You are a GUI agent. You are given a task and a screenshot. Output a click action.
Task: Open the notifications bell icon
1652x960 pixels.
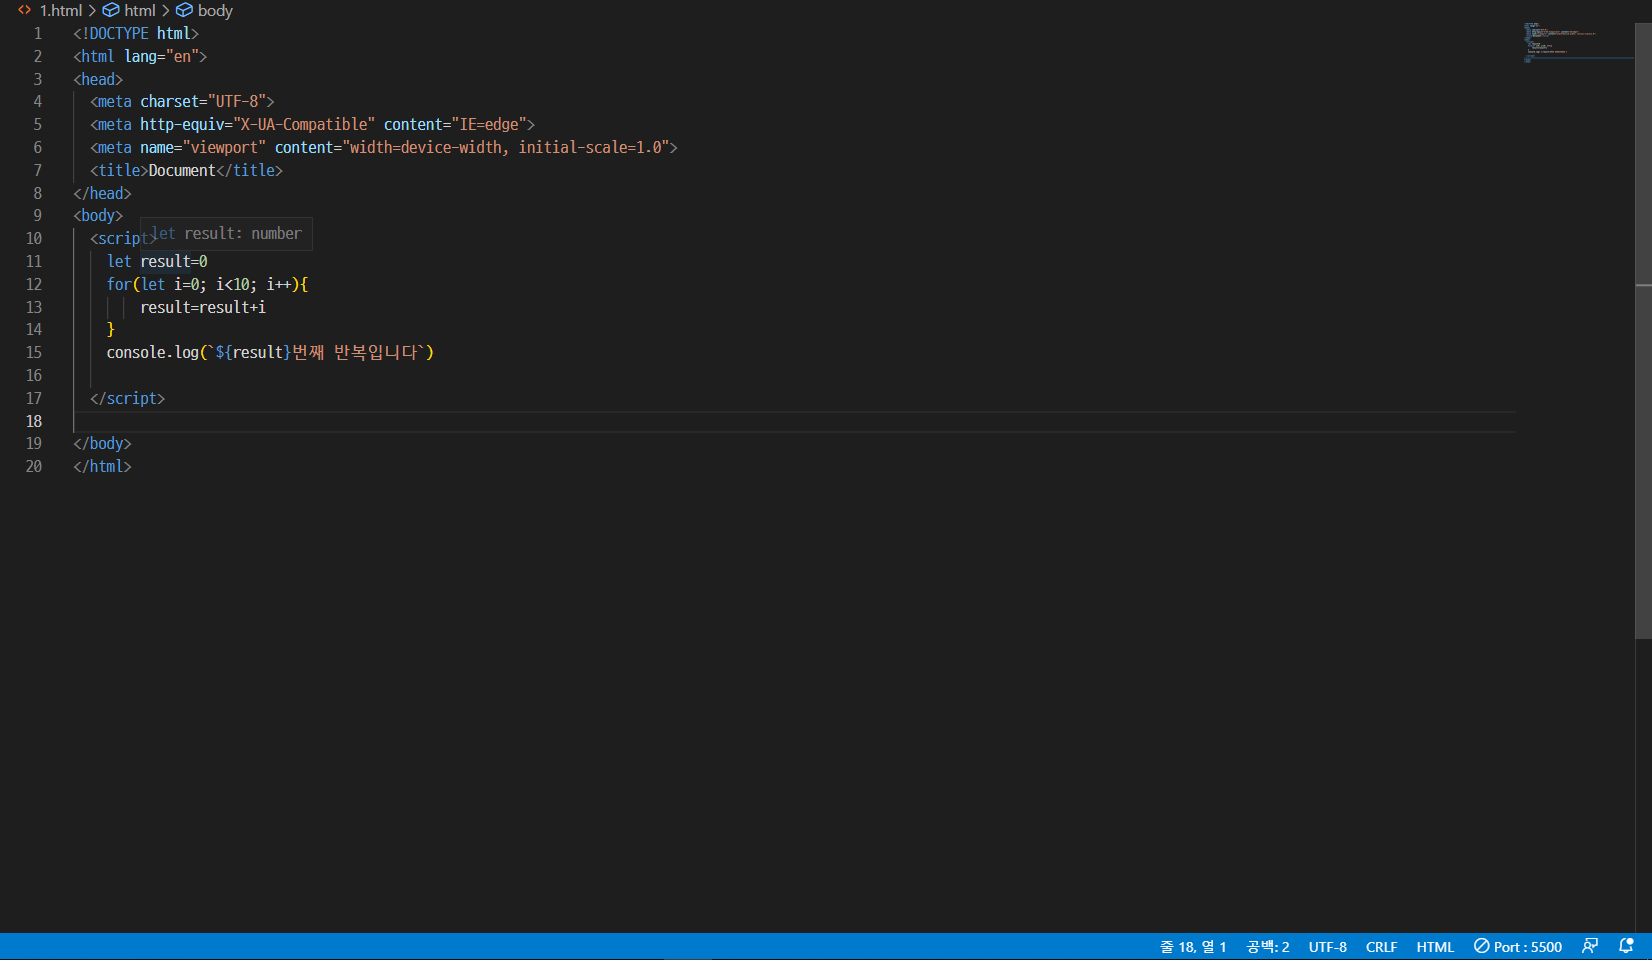1626,946
